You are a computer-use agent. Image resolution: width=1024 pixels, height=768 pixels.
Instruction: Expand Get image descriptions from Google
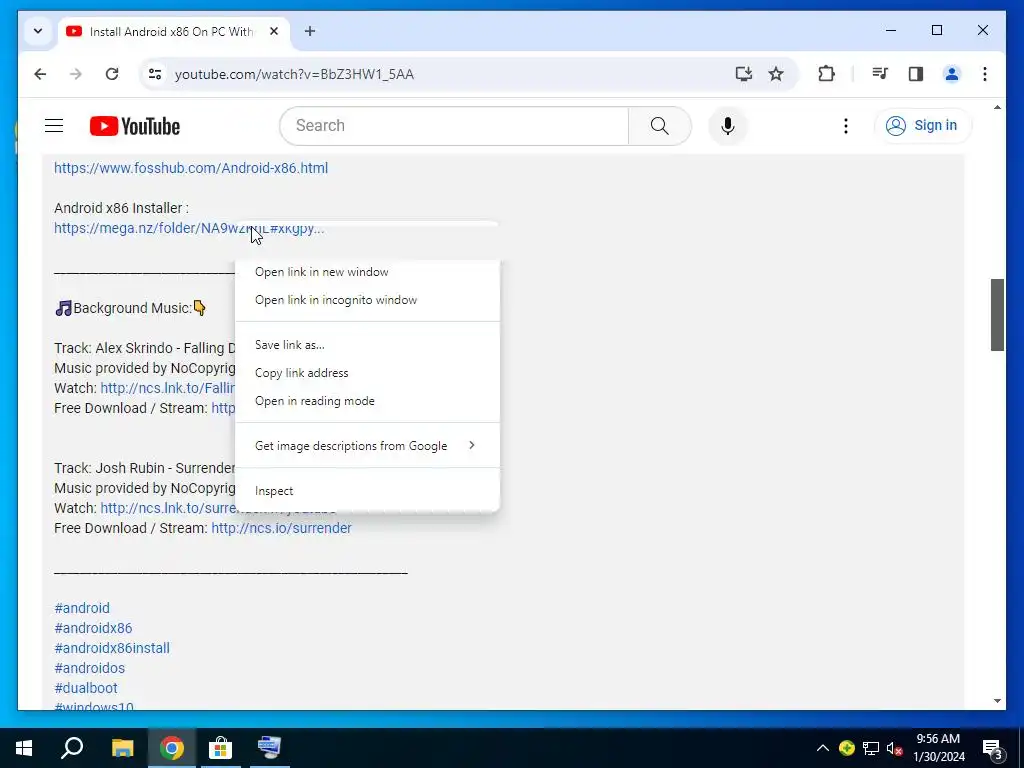click(368, 445)
